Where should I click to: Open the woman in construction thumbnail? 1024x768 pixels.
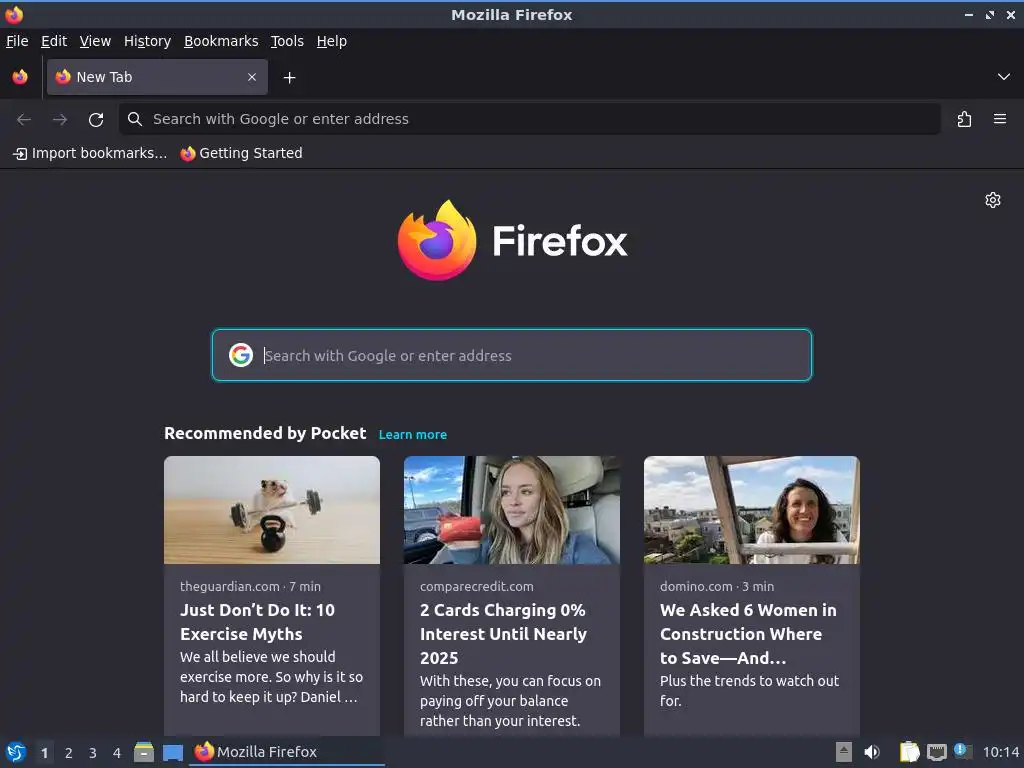coord(752,509)
